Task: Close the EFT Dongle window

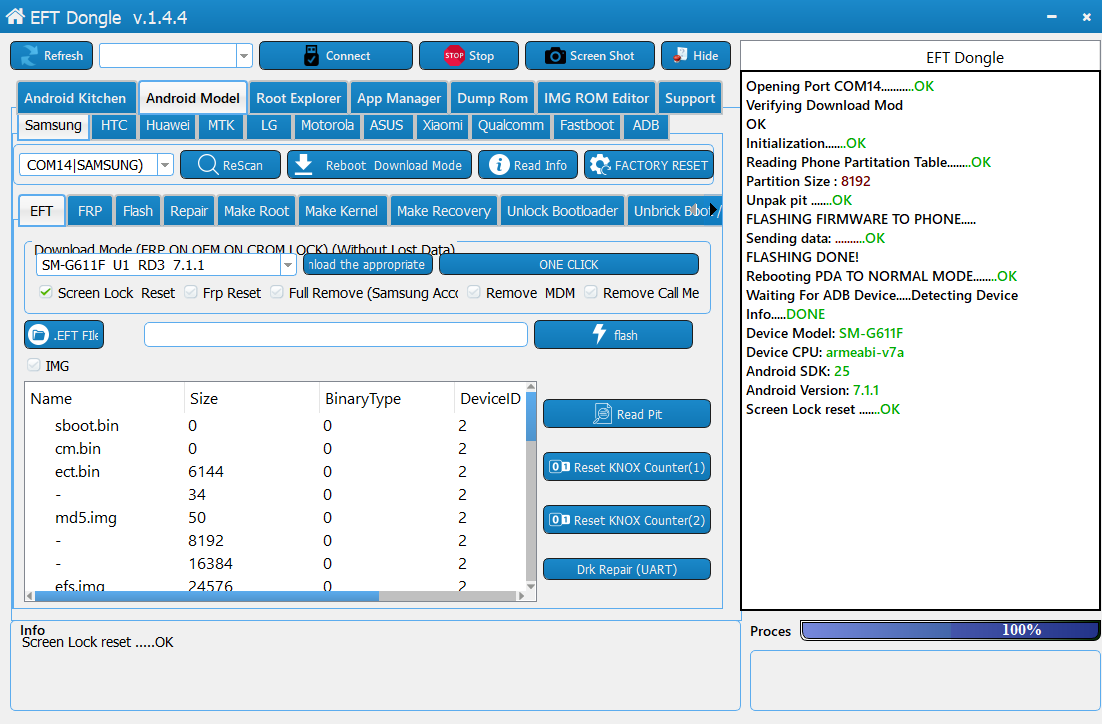Action: point(1087,17)
